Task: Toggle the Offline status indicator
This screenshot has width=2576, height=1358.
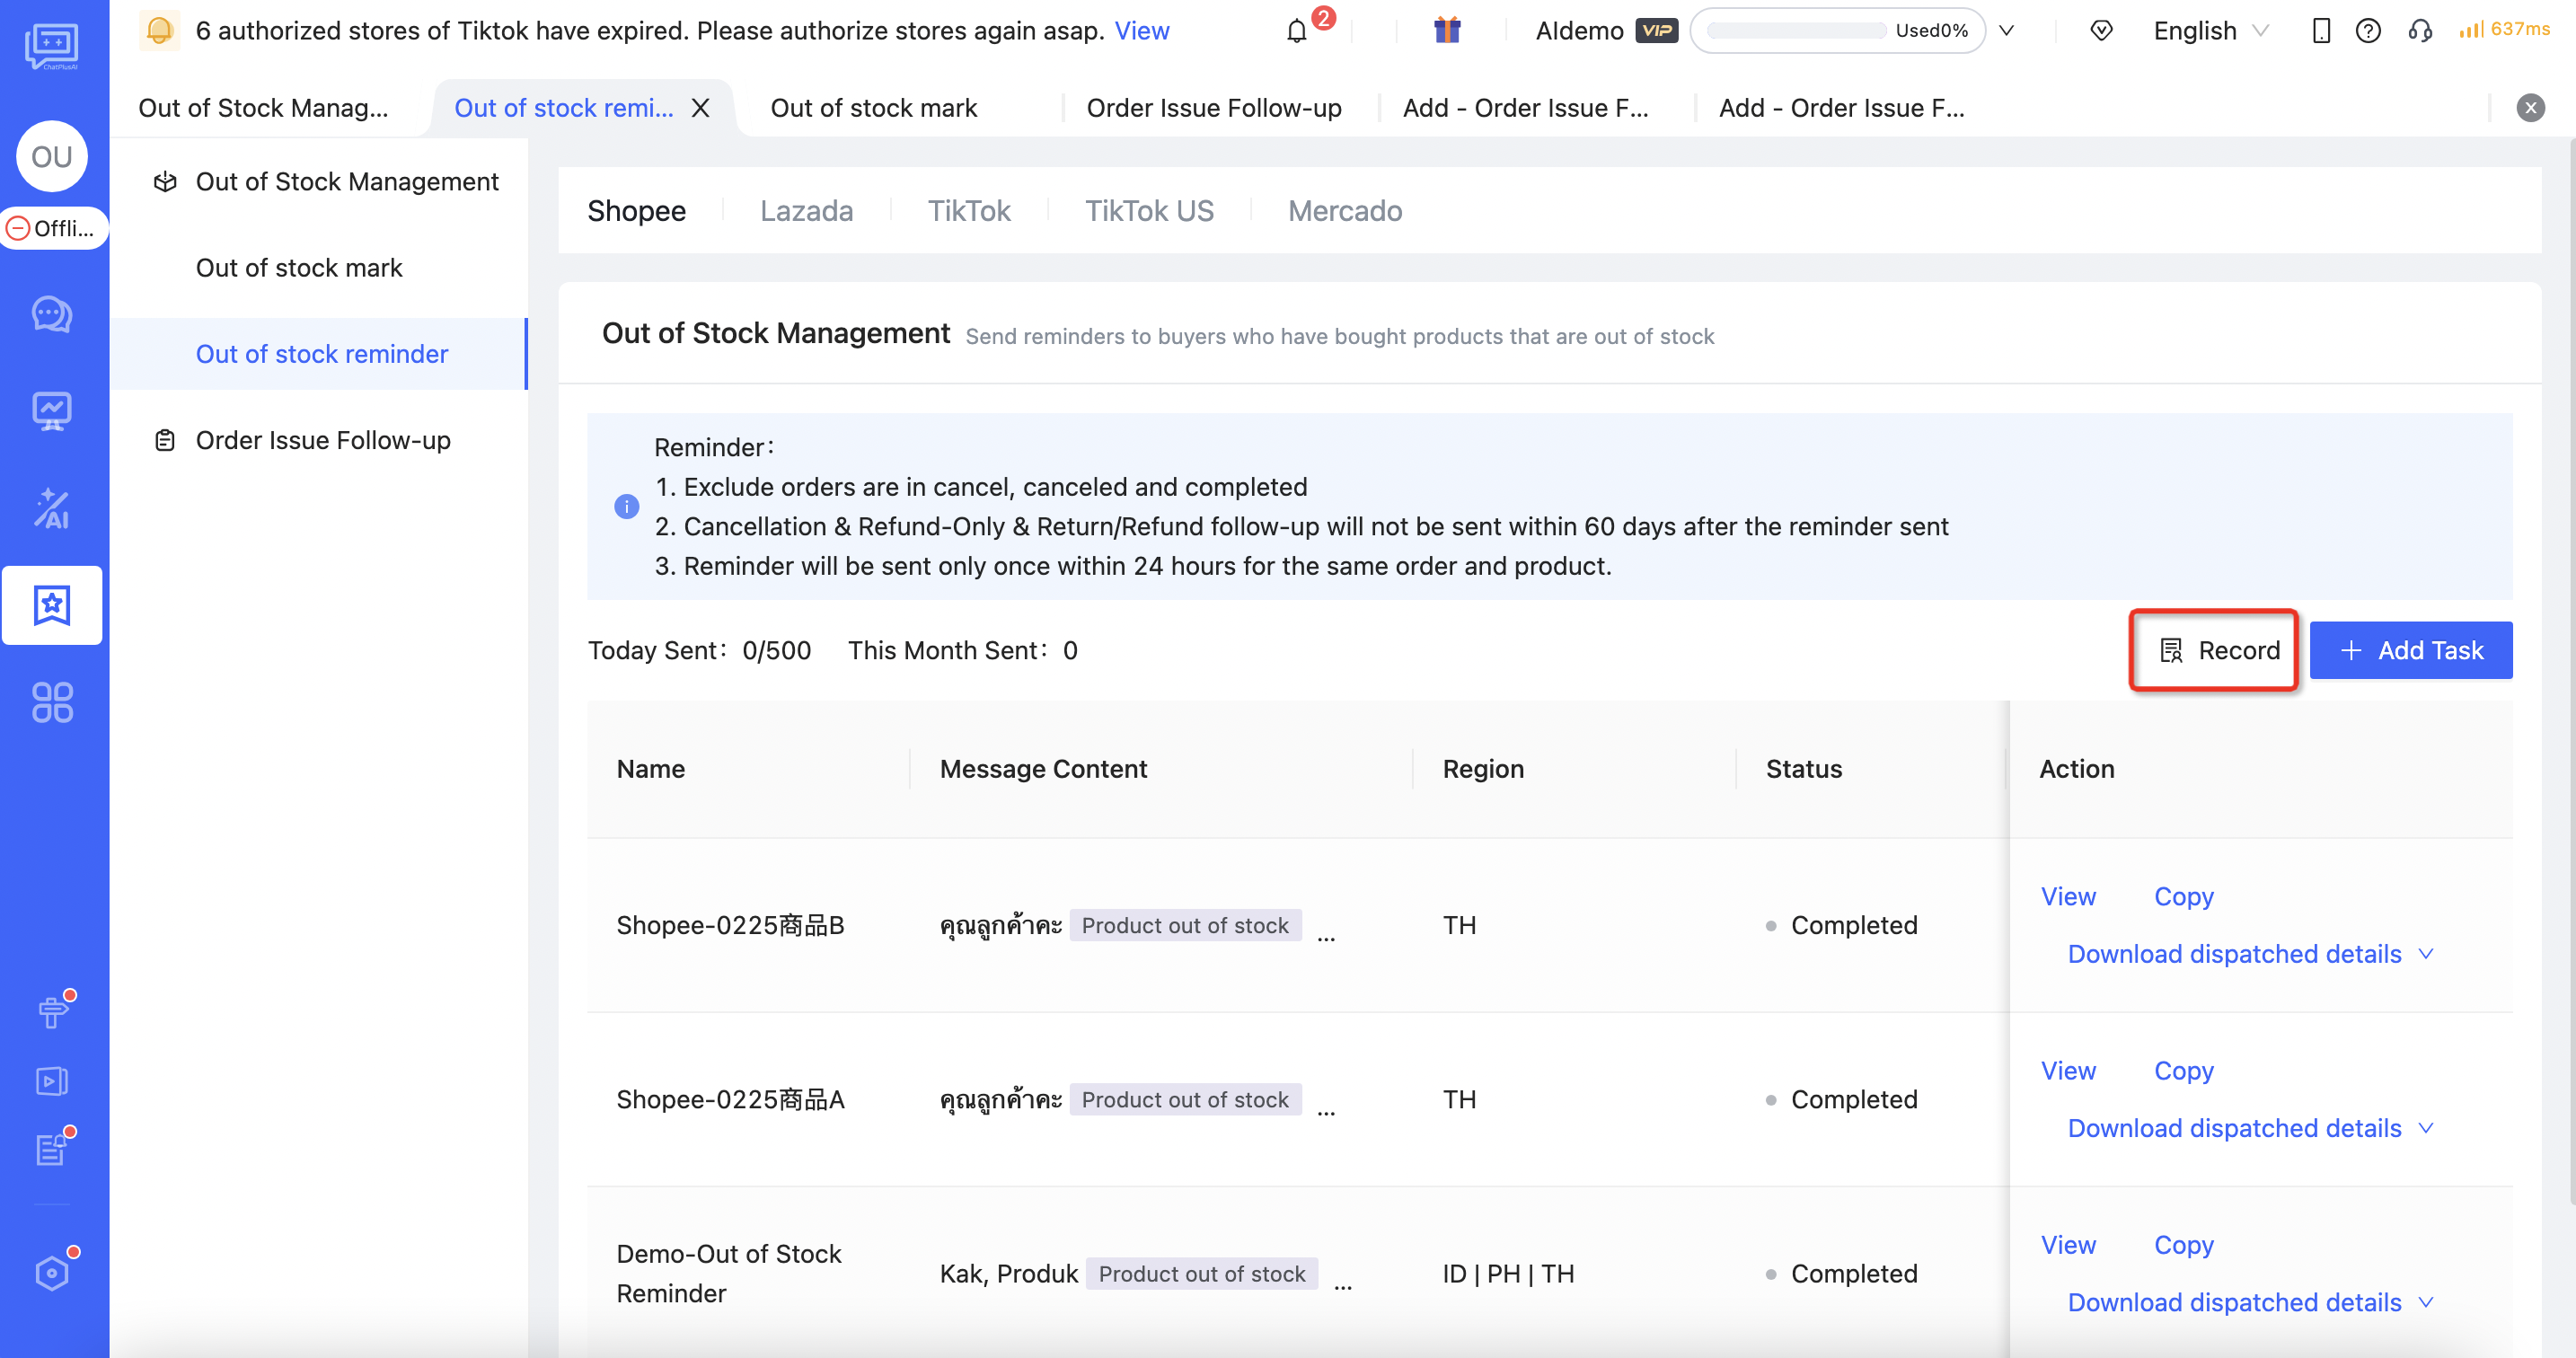Action: (x=52, y=228)
